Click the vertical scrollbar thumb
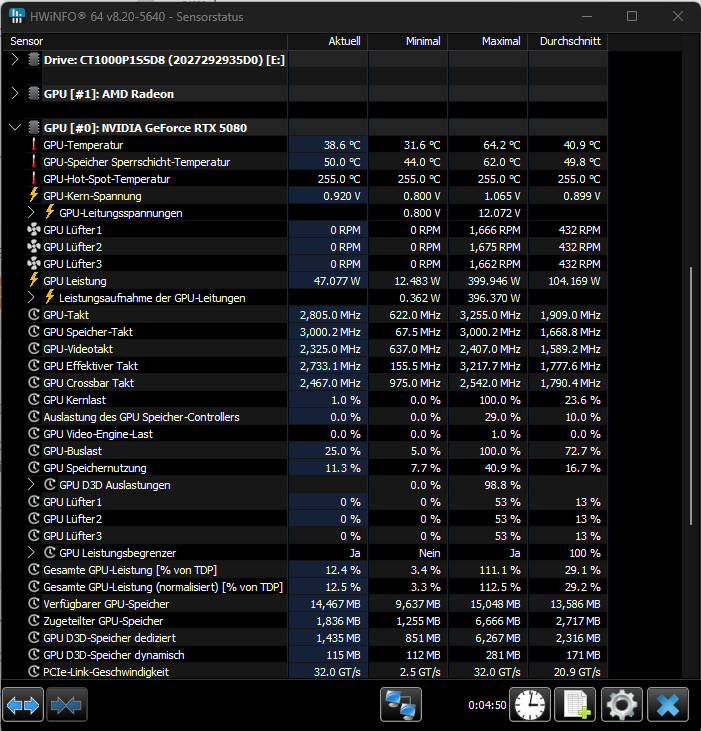Viewport: 701px width, 731px height. pyautogui.click(x=691, y=396)
